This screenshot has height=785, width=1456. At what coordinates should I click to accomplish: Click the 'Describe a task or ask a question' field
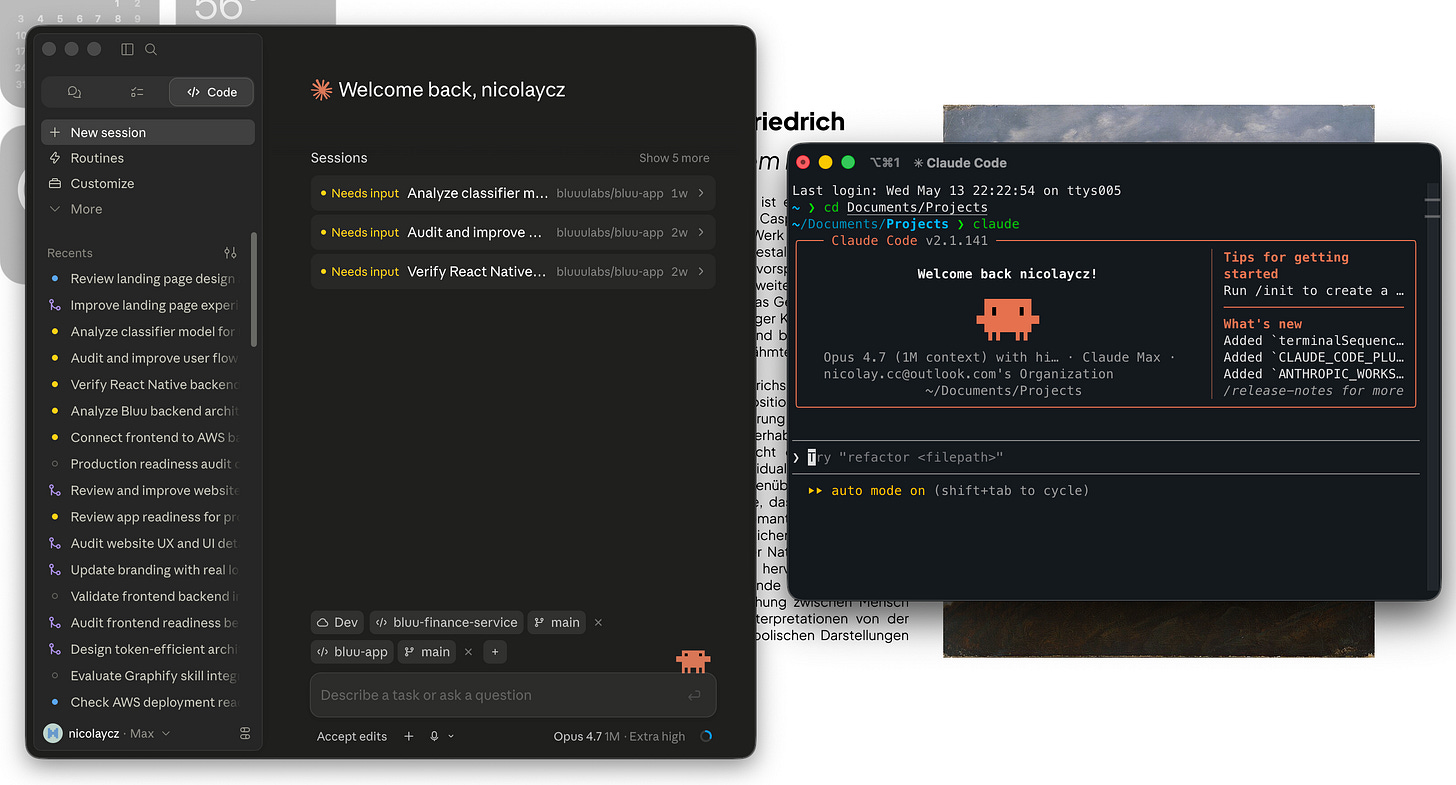(513, 695)
